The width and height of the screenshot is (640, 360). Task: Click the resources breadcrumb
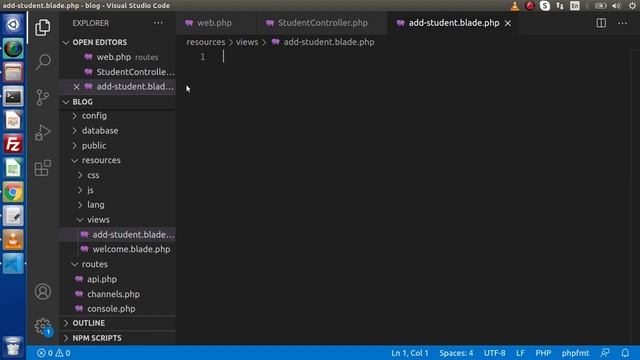(206, 42)
